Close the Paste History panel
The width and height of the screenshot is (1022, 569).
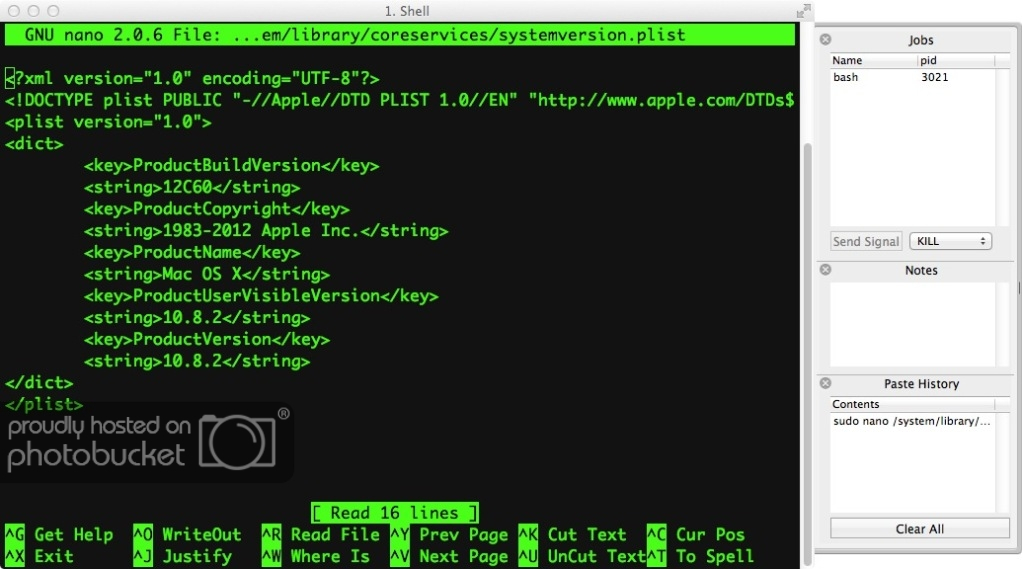(825, 383)
